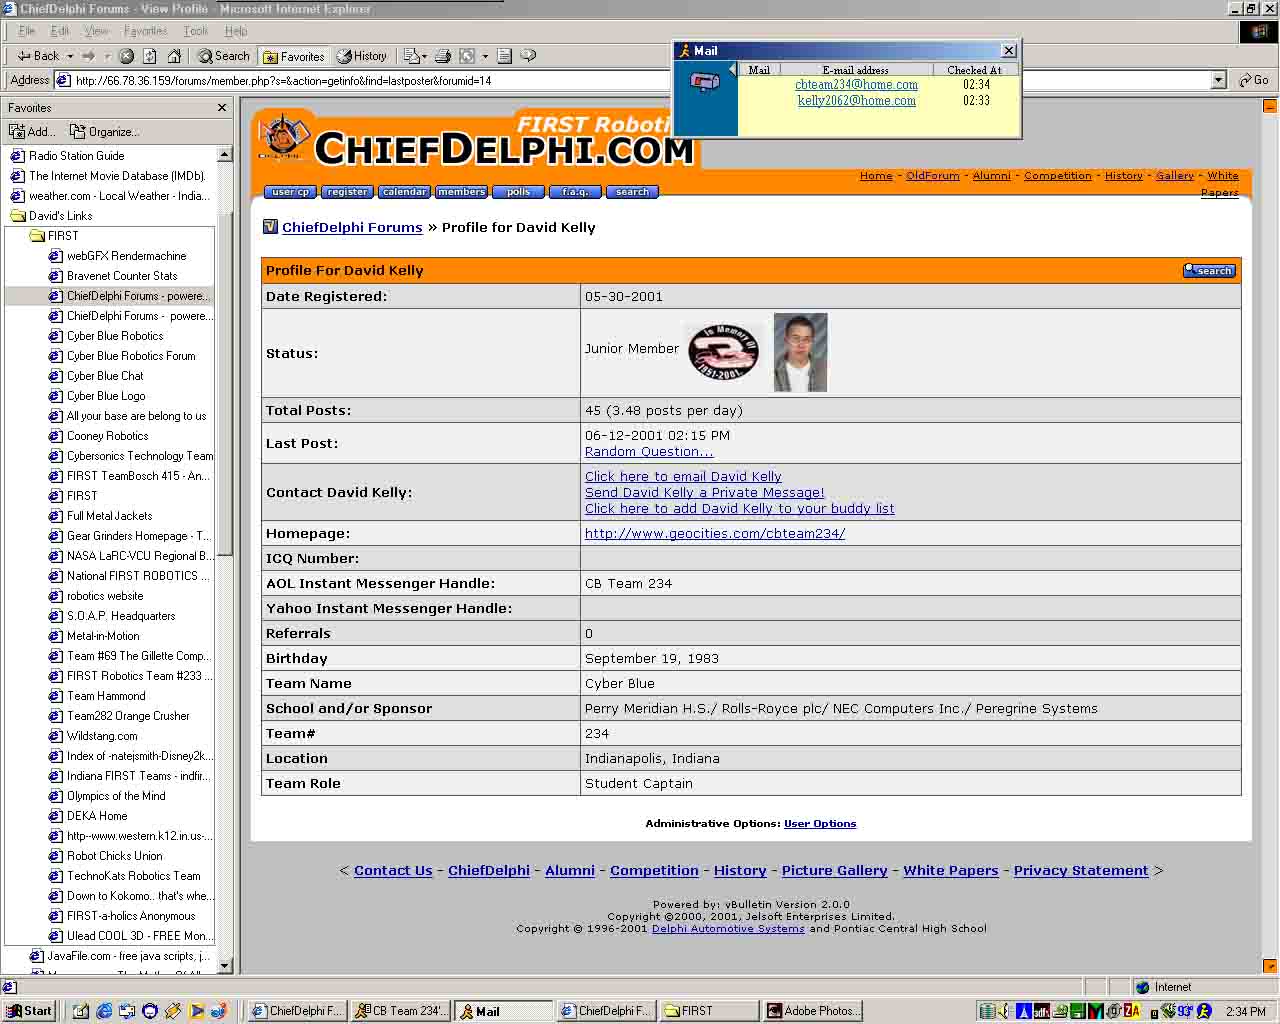
Task: Click the User Options admin link
Action: (x=820, y=824)
